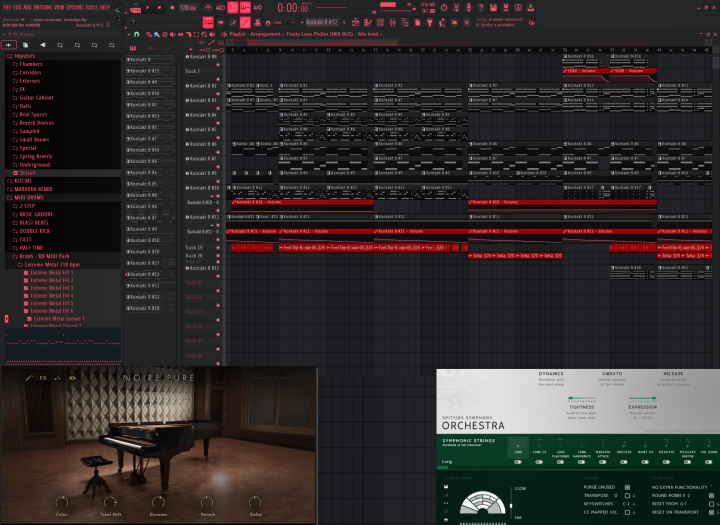
Task: Select the stamp tool icon
Action: pos(258,22)
